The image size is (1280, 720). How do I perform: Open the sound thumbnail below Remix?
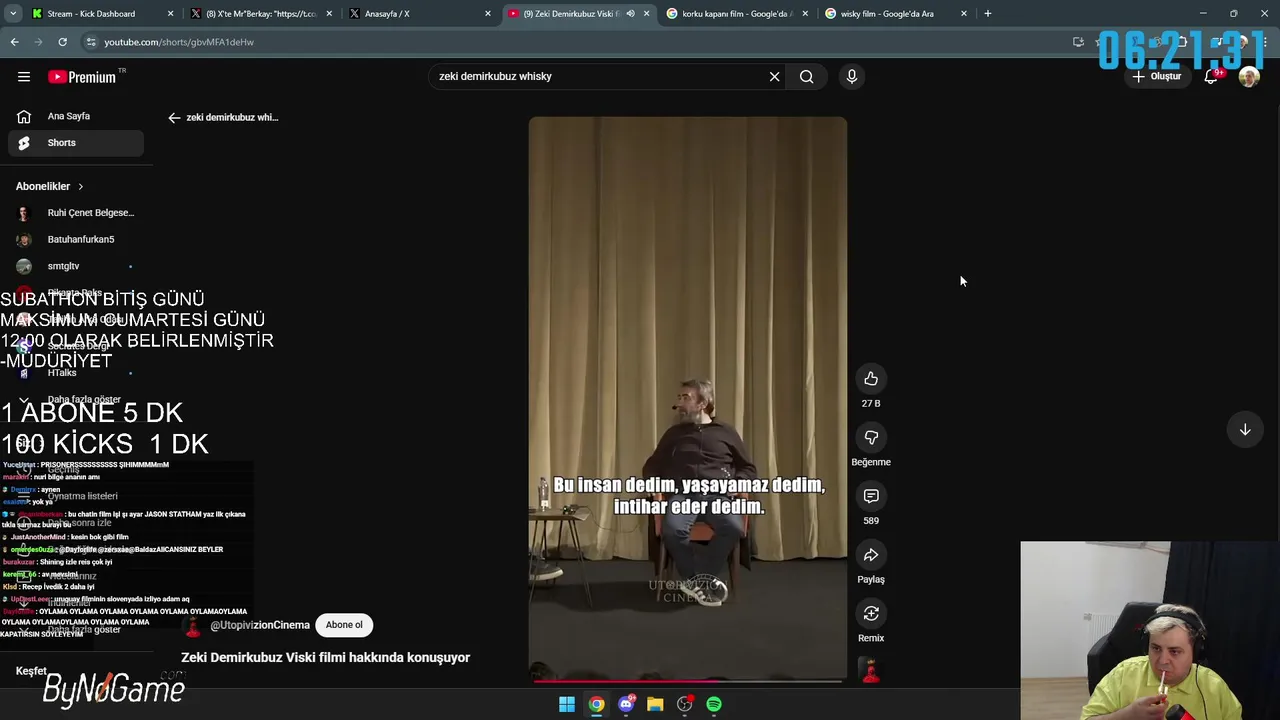(x=871, y=671)
